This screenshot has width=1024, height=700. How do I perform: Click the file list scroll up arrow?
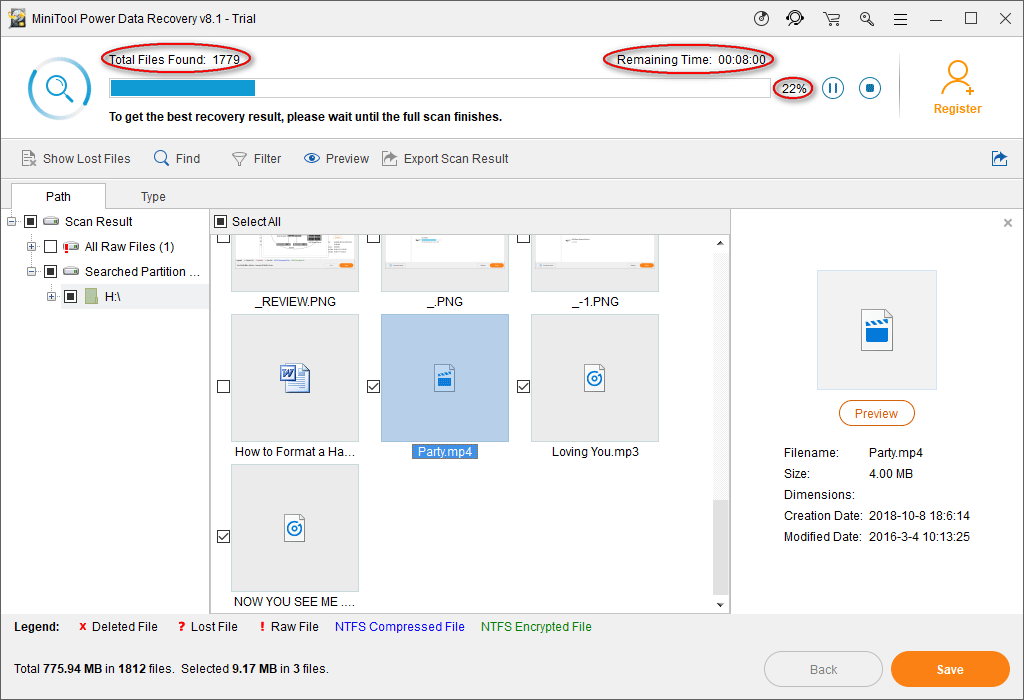pyautogui.click(x=720, y=243)
